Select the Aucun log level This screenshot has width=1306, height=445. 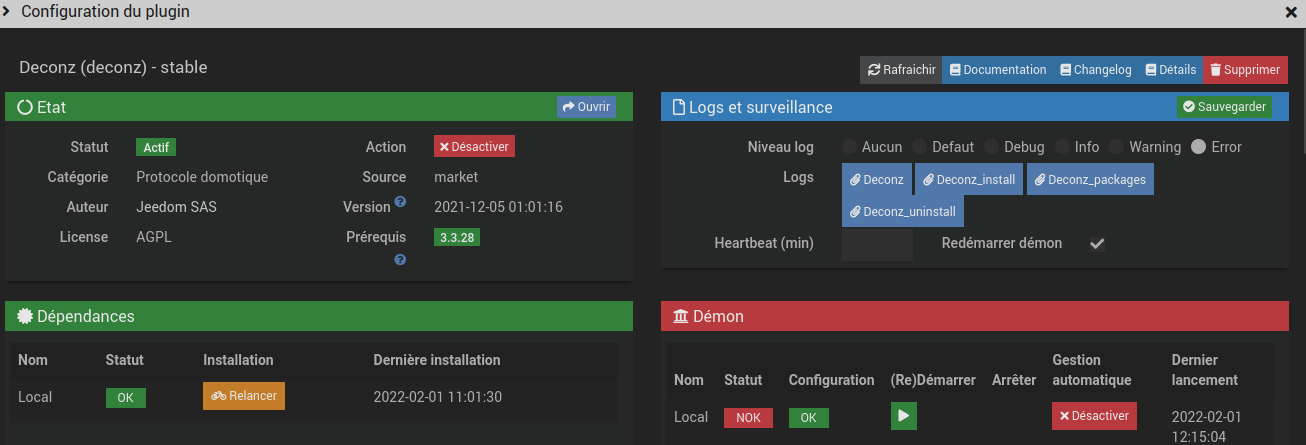tap(849, 147)
